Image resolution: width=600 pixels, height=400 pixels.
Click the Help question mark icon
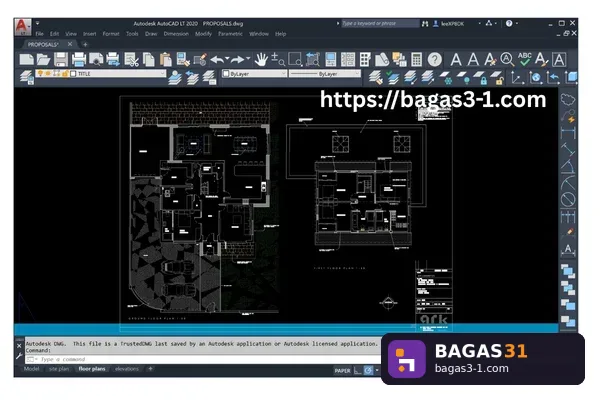click(434, 59)
